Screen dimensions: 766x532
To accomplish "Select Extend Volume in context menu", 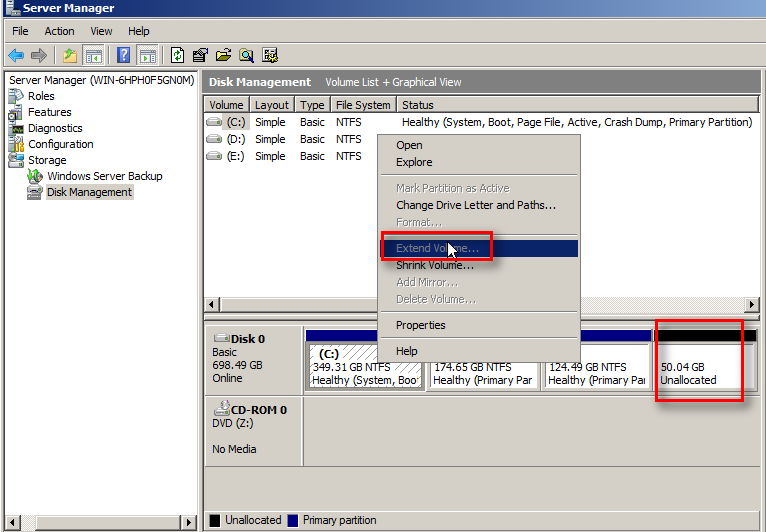I will pyautogui.click(x=479, y=248).
